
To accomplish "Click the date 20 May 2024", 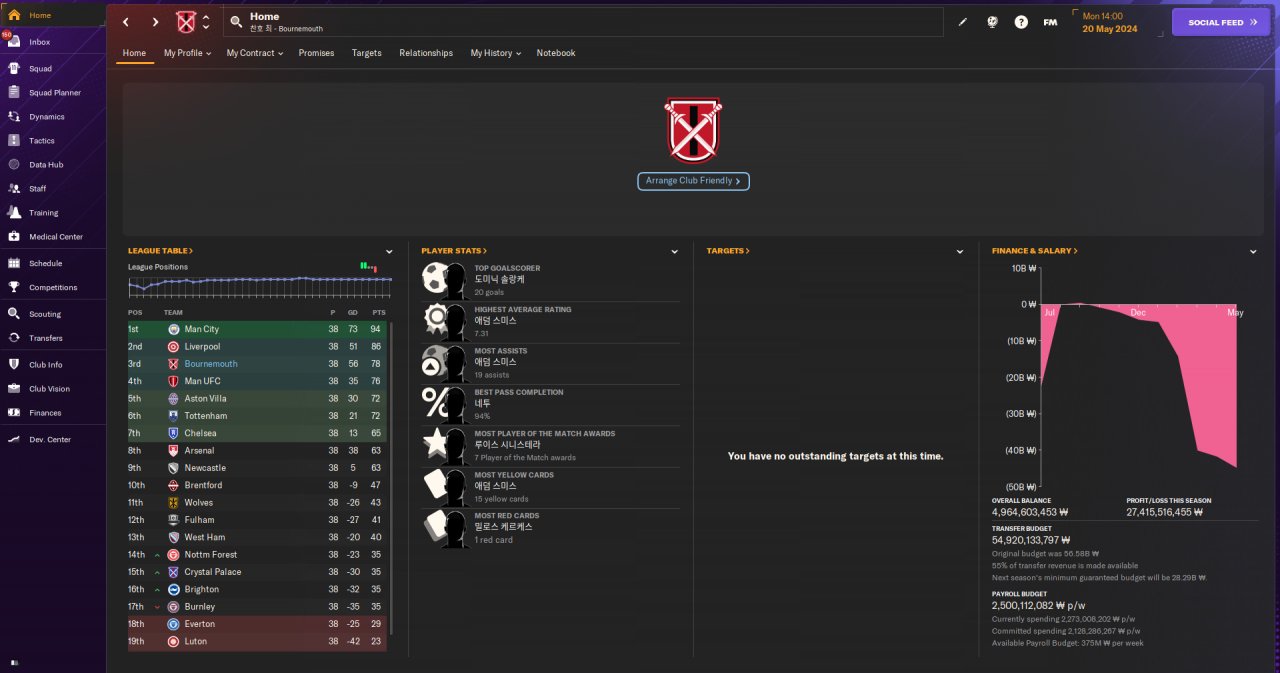I will [1110, 29].
